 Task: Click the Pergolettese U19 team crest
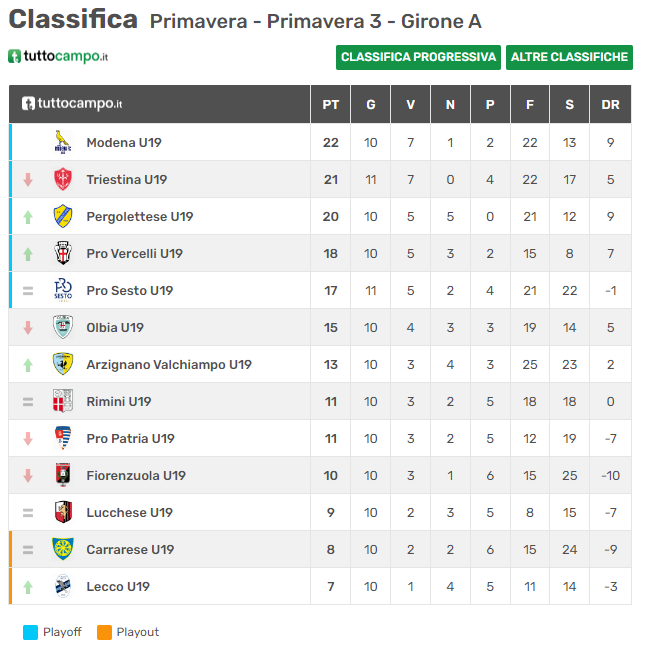pos(63,216)
